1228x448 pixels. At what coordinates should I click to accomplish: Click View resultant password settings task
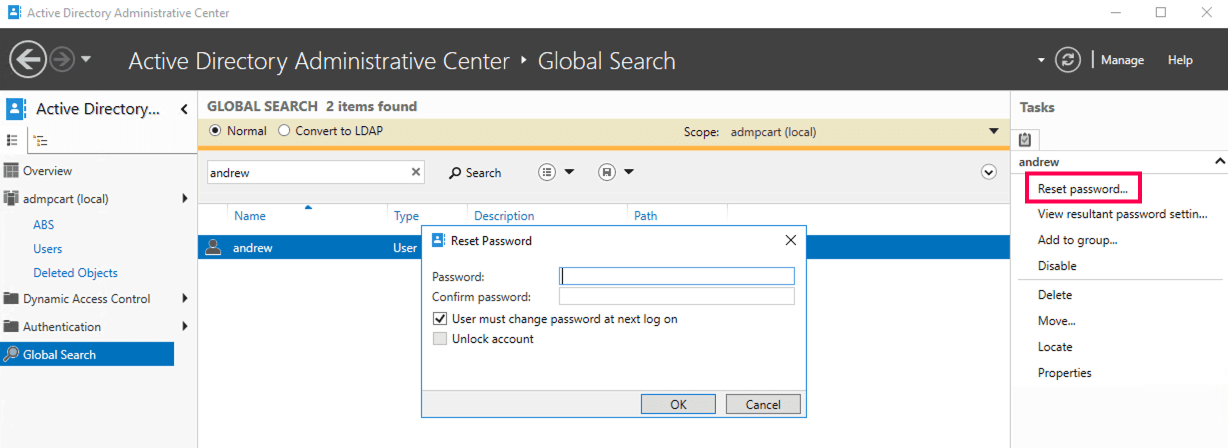click(x=1123, y=214)
